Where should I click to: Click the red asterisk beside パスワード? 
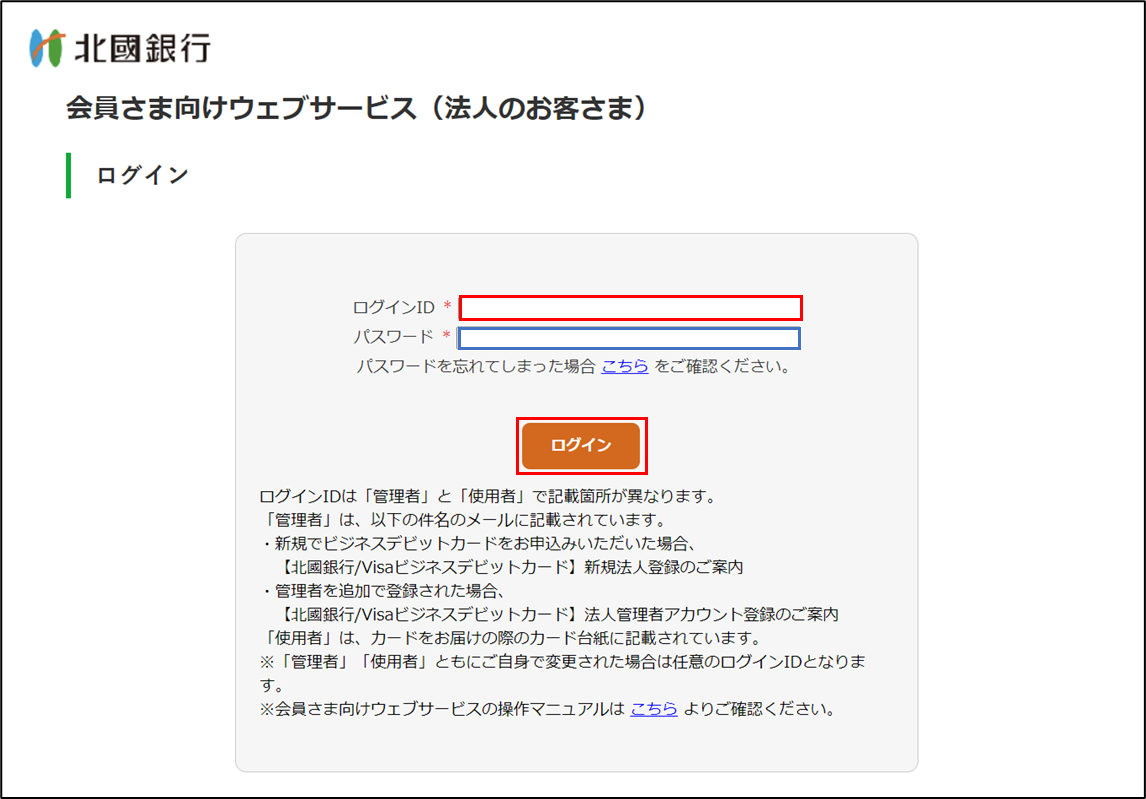447,337
